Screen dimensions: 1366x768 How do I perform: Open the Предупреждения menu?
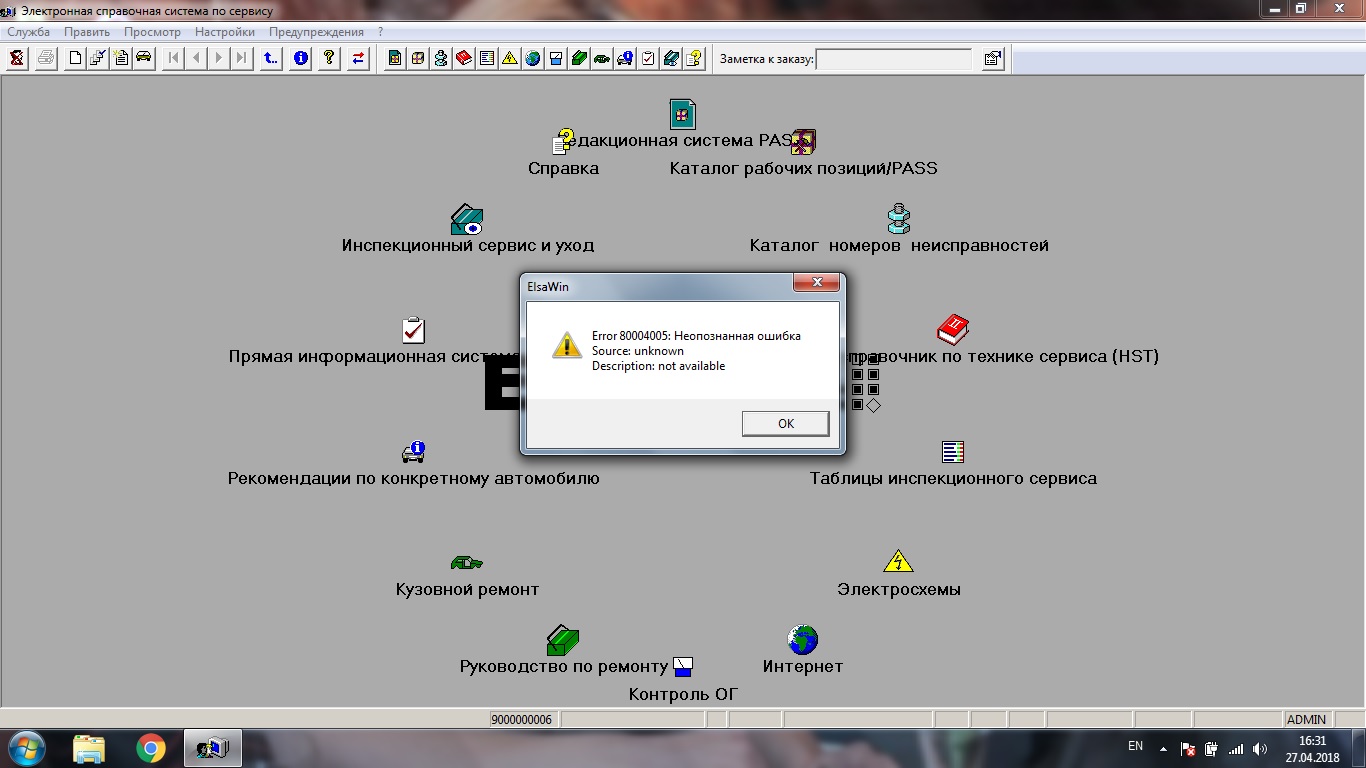click(316, 32)
